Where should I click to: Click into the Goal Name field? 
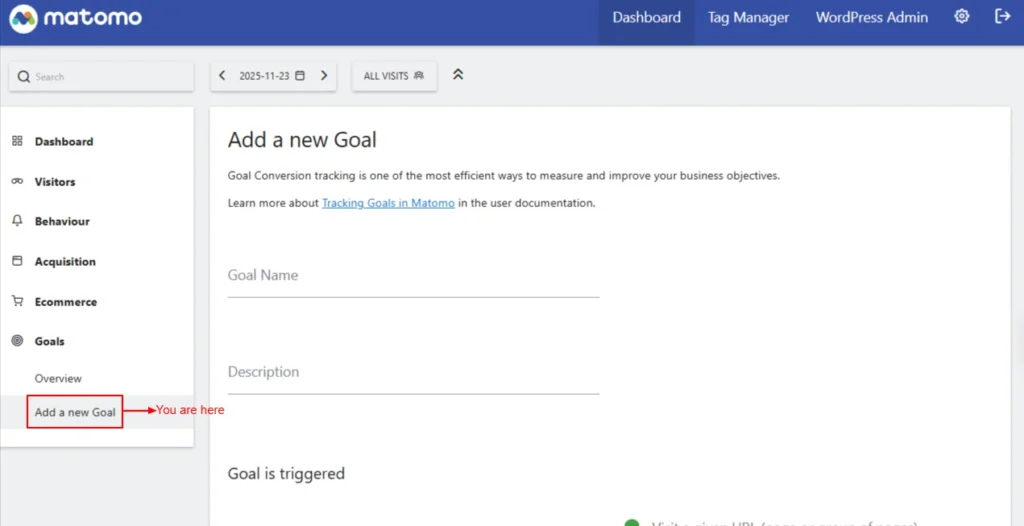[x=413, y=276]
